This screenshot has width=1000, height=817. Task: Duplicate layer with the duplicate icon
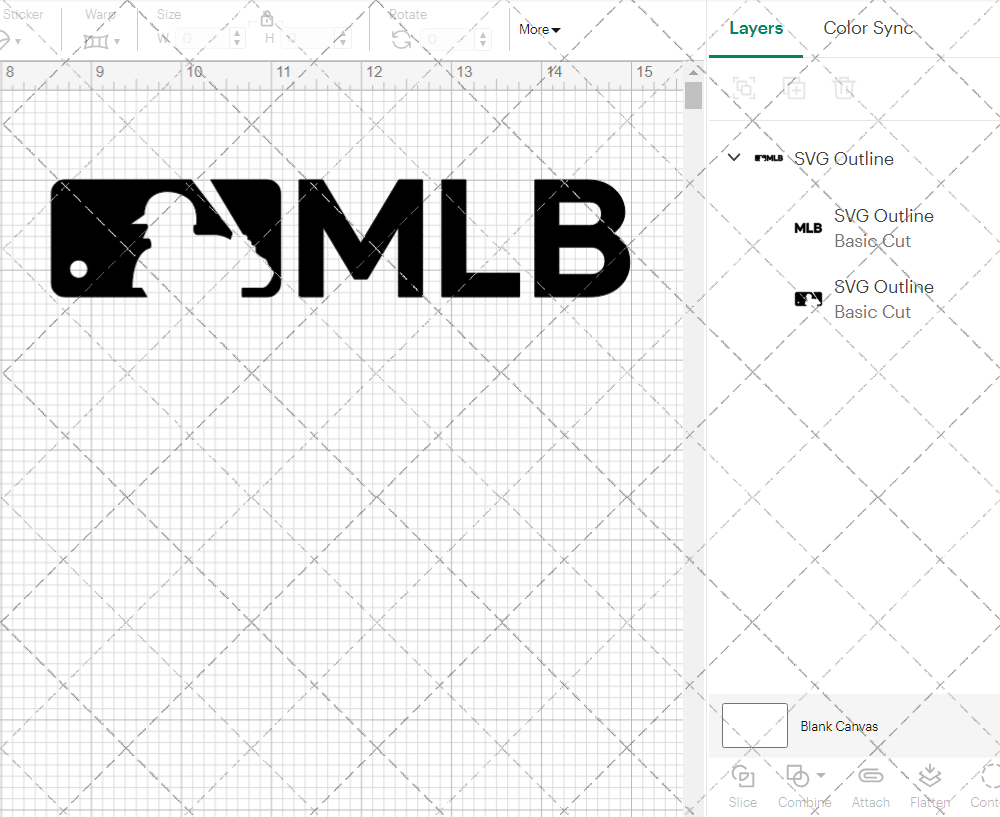point(795,89)
